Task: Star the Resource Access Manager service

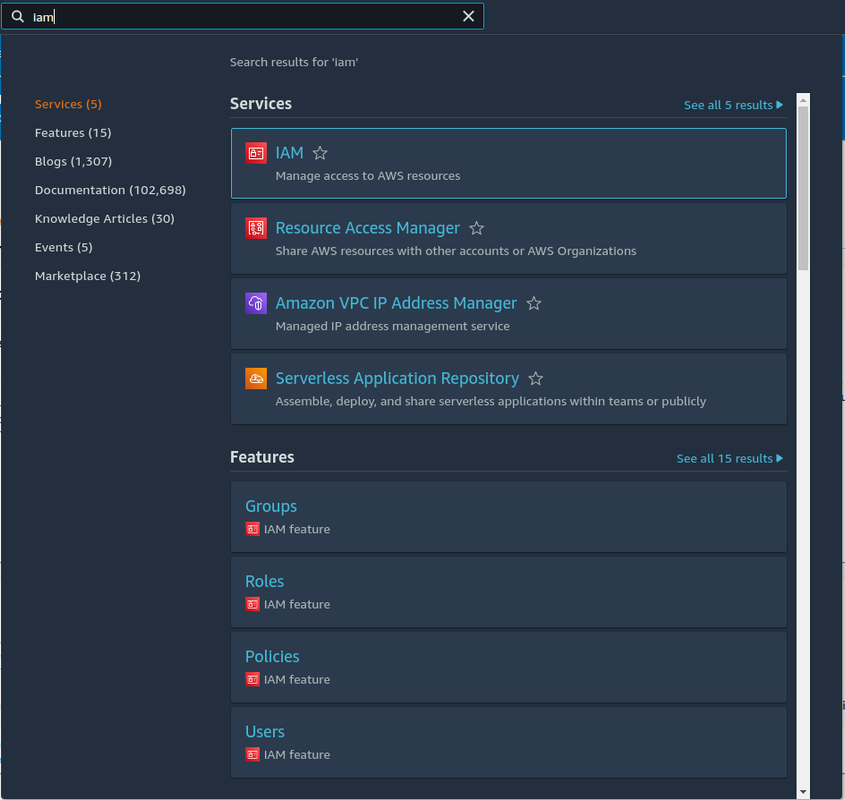Action: pos(476,228)
